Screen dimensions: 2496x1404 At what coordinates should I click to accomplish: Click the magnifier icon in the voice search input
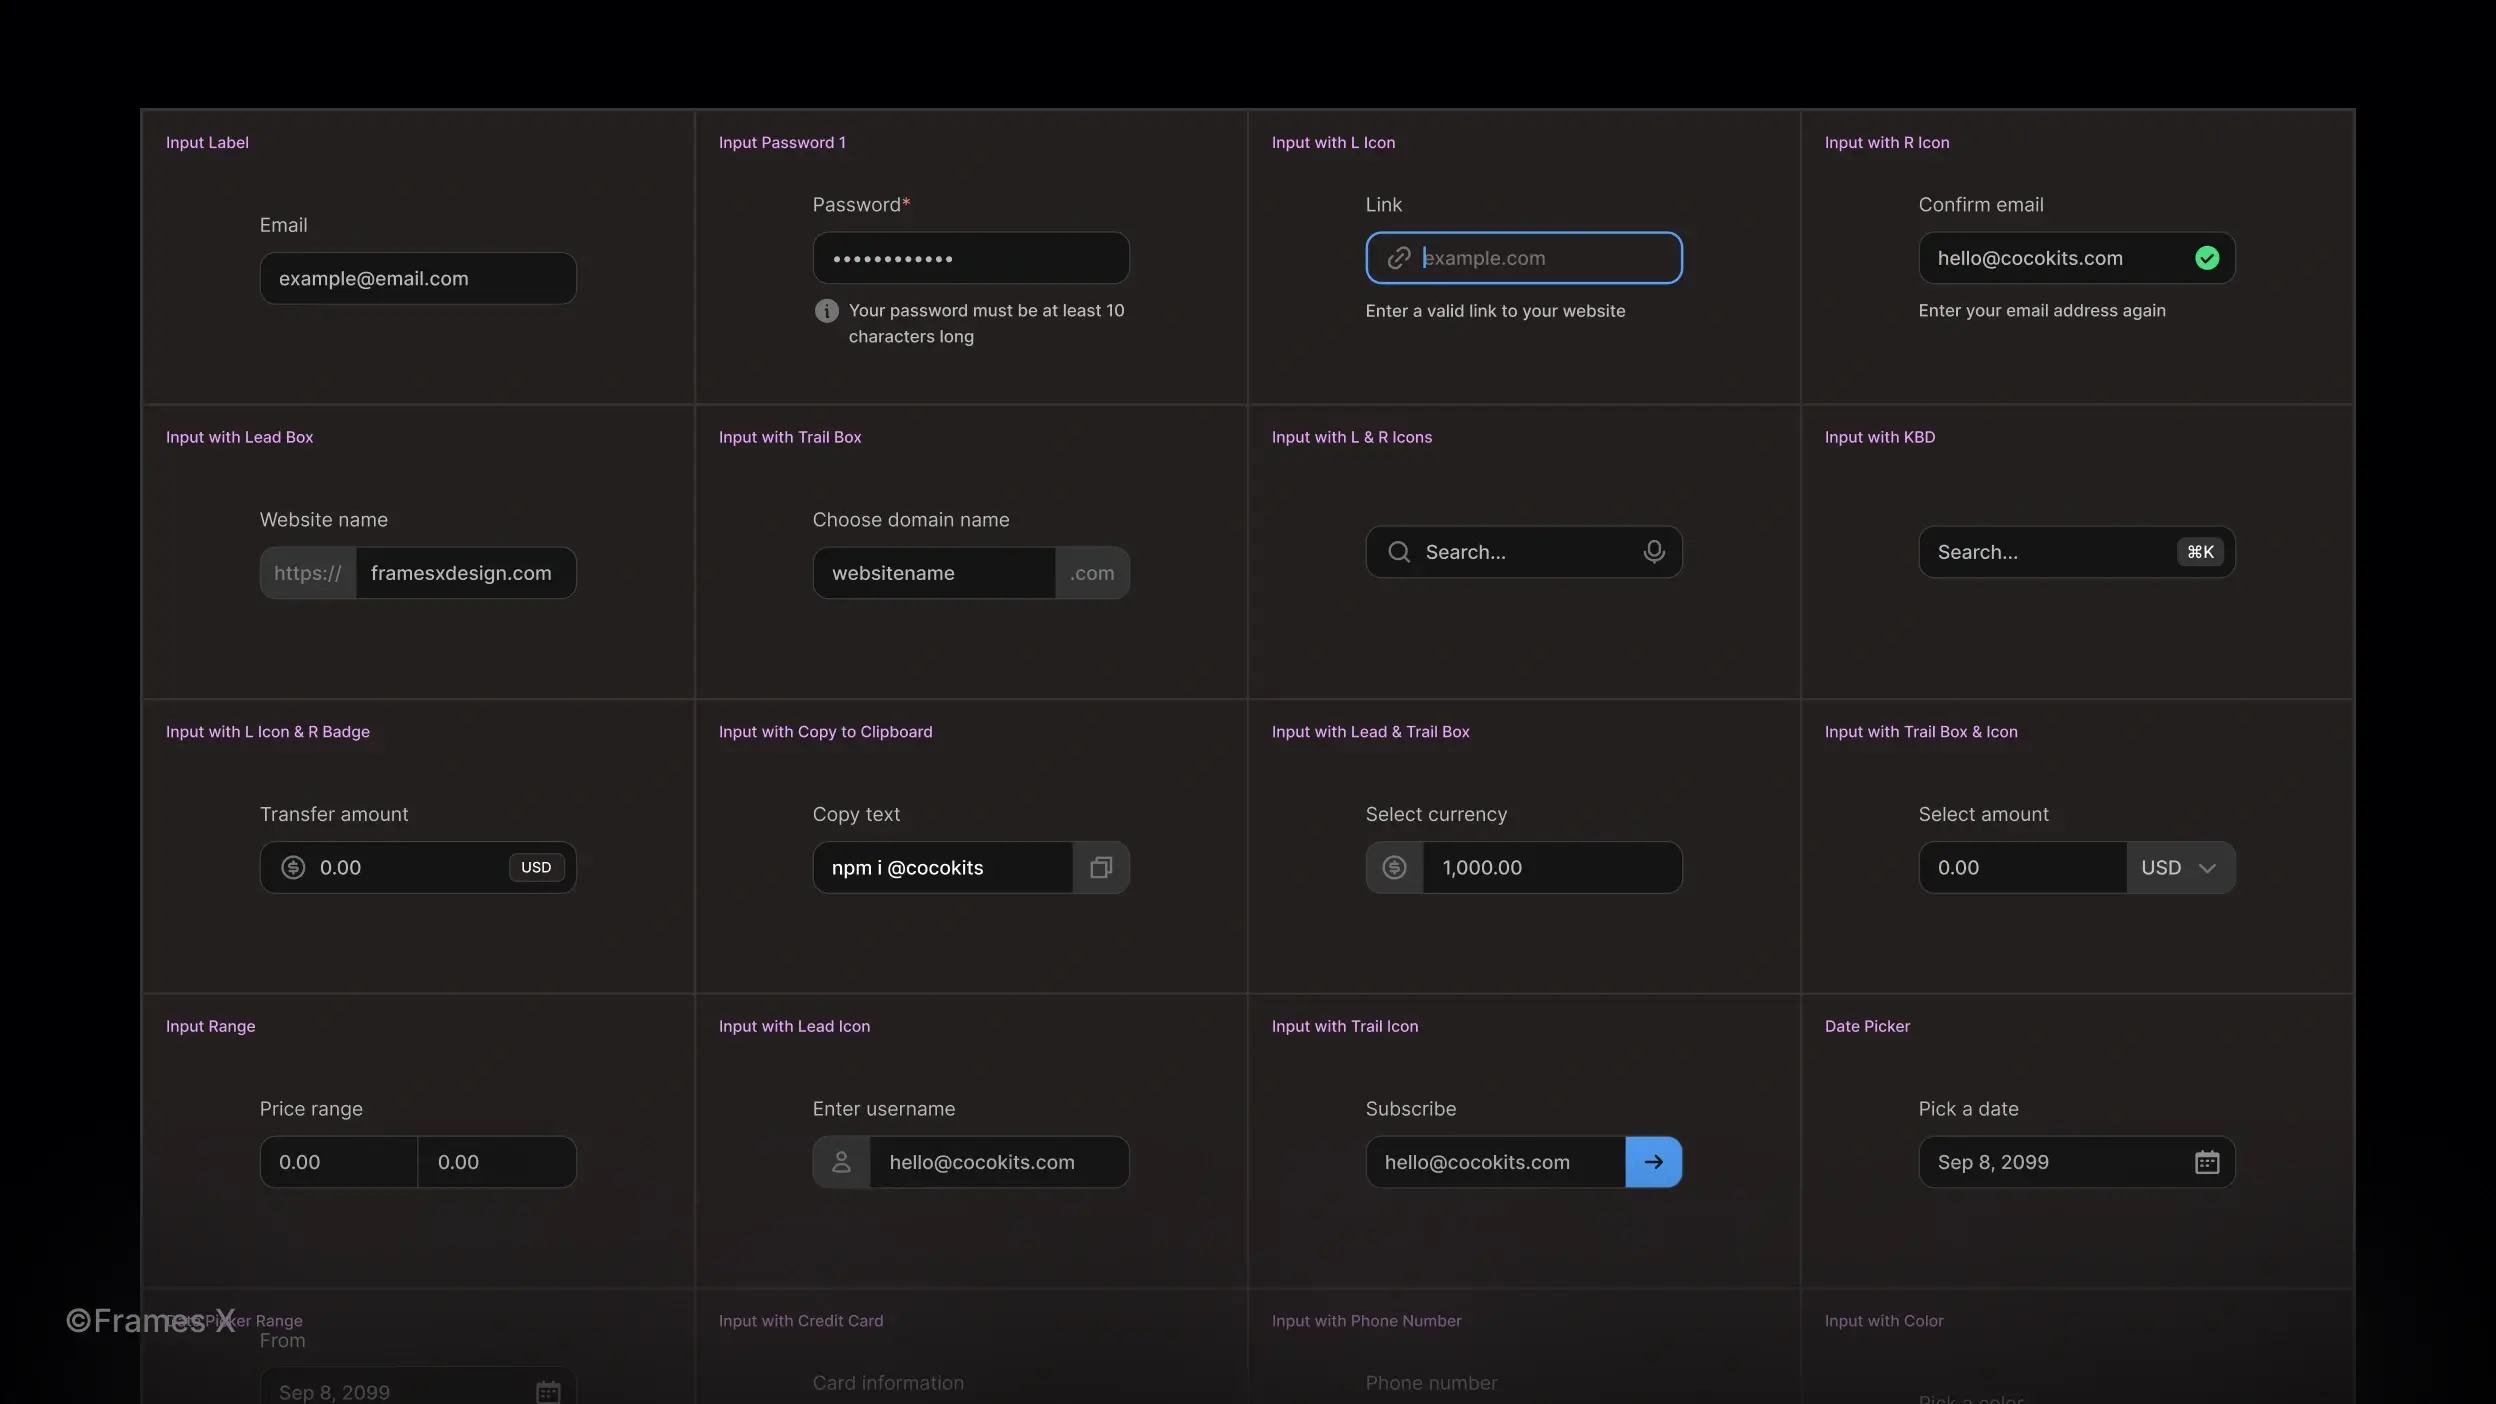tap(1399, 551)
